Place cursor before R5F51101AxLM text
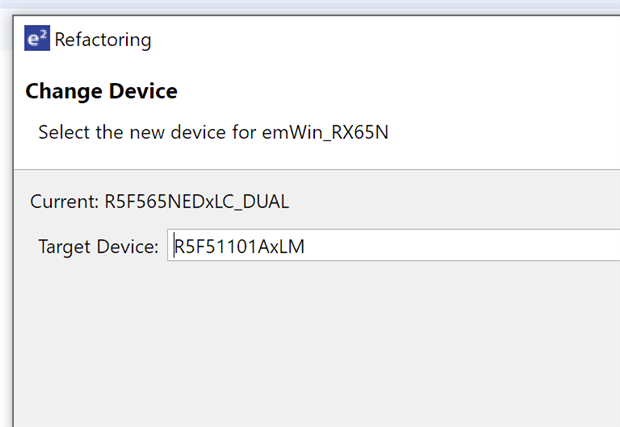Viewport: 620px width, 427px height. (175, 246)
